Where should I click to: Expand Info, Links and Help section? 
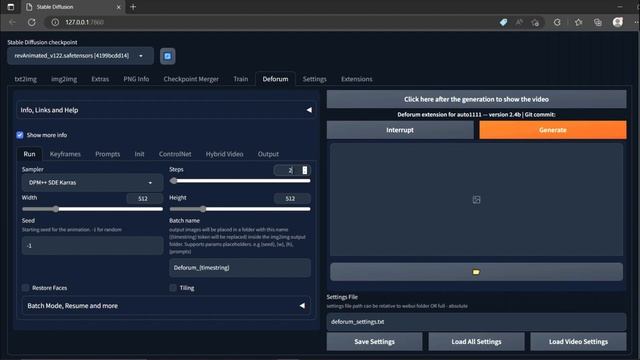point(165,110)
